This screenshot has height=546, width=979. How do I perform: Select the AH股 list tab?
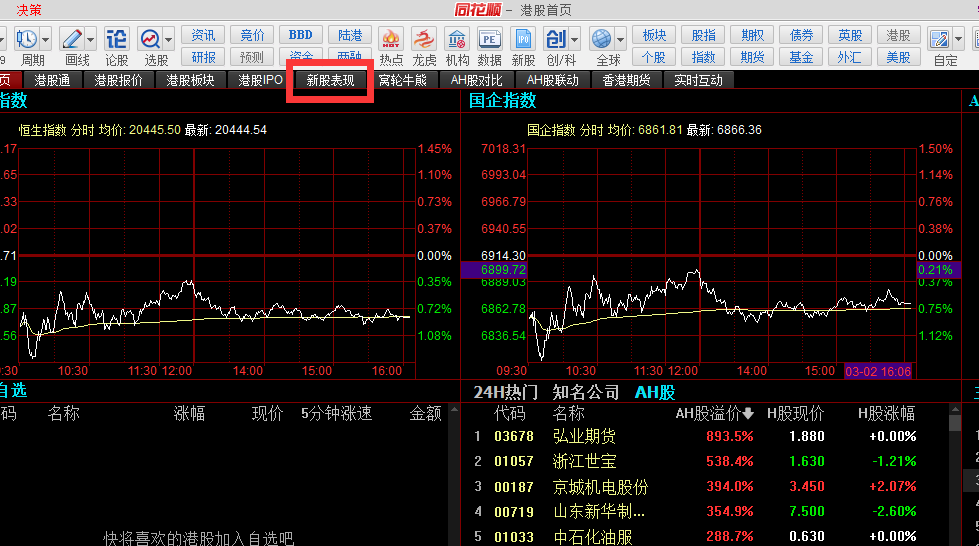[x=655, y=392]
